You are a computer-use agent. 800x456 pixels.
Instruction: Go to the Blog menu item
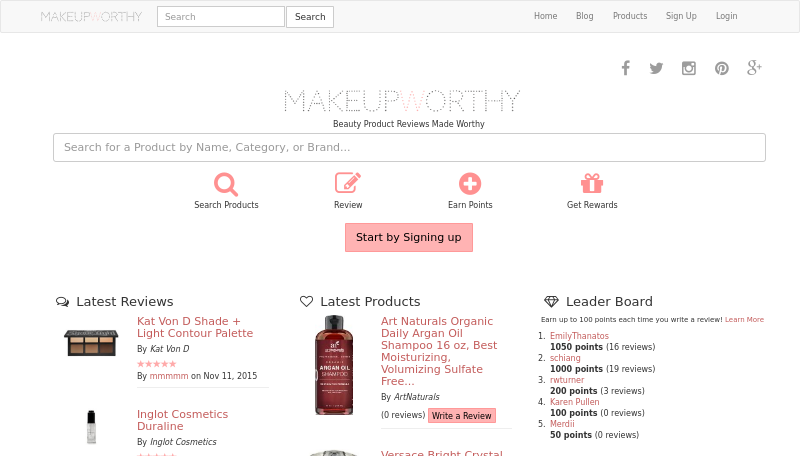point(585,16)
